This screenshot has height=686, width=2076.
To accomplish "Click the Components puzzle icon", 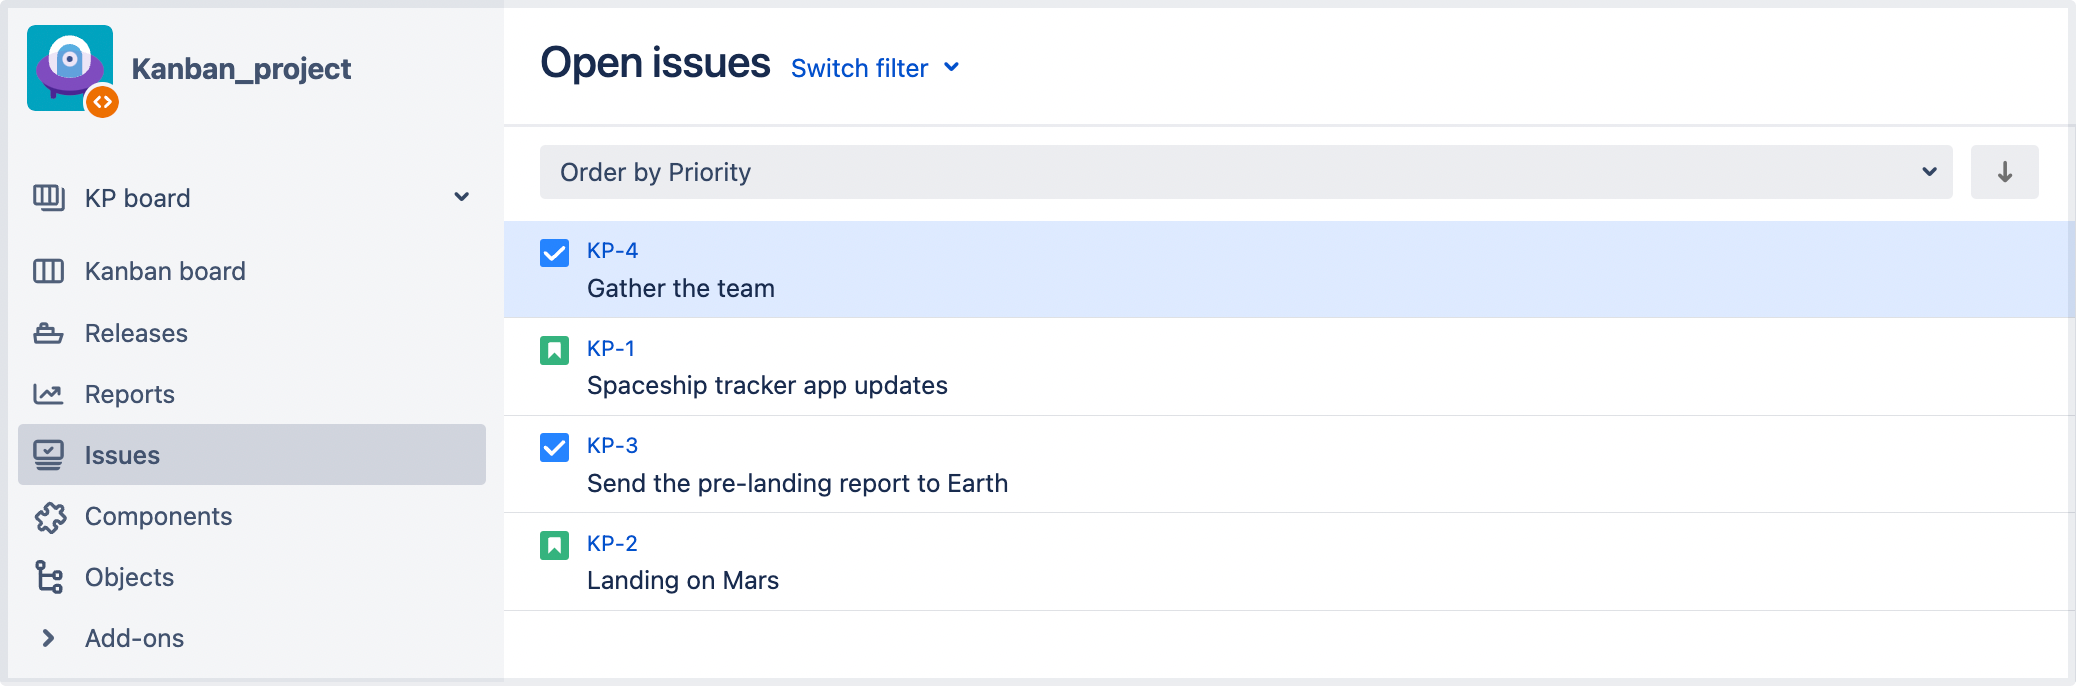I will (x=49, y=516).
